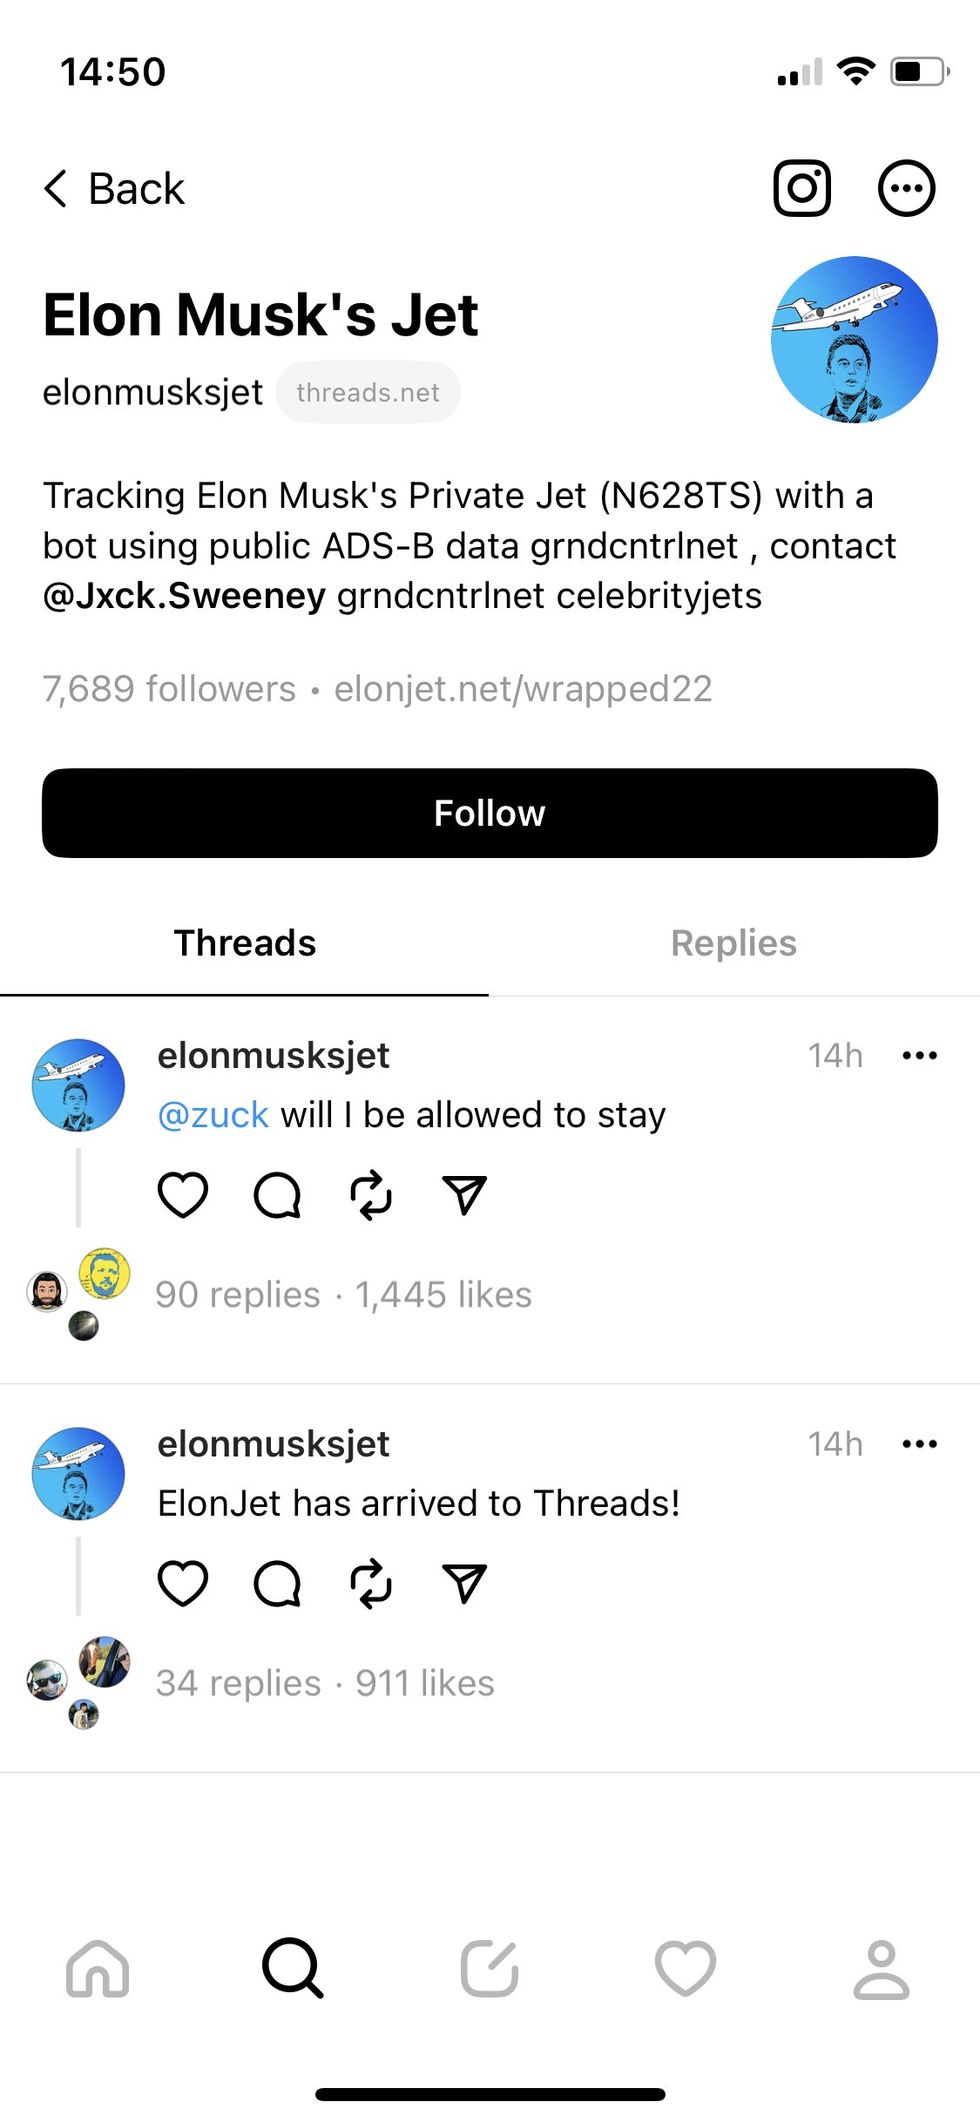Screen dimensions: 980x2122
Task: Repost the '@zuck will I be allowed' post
Action: [371, 1194]
